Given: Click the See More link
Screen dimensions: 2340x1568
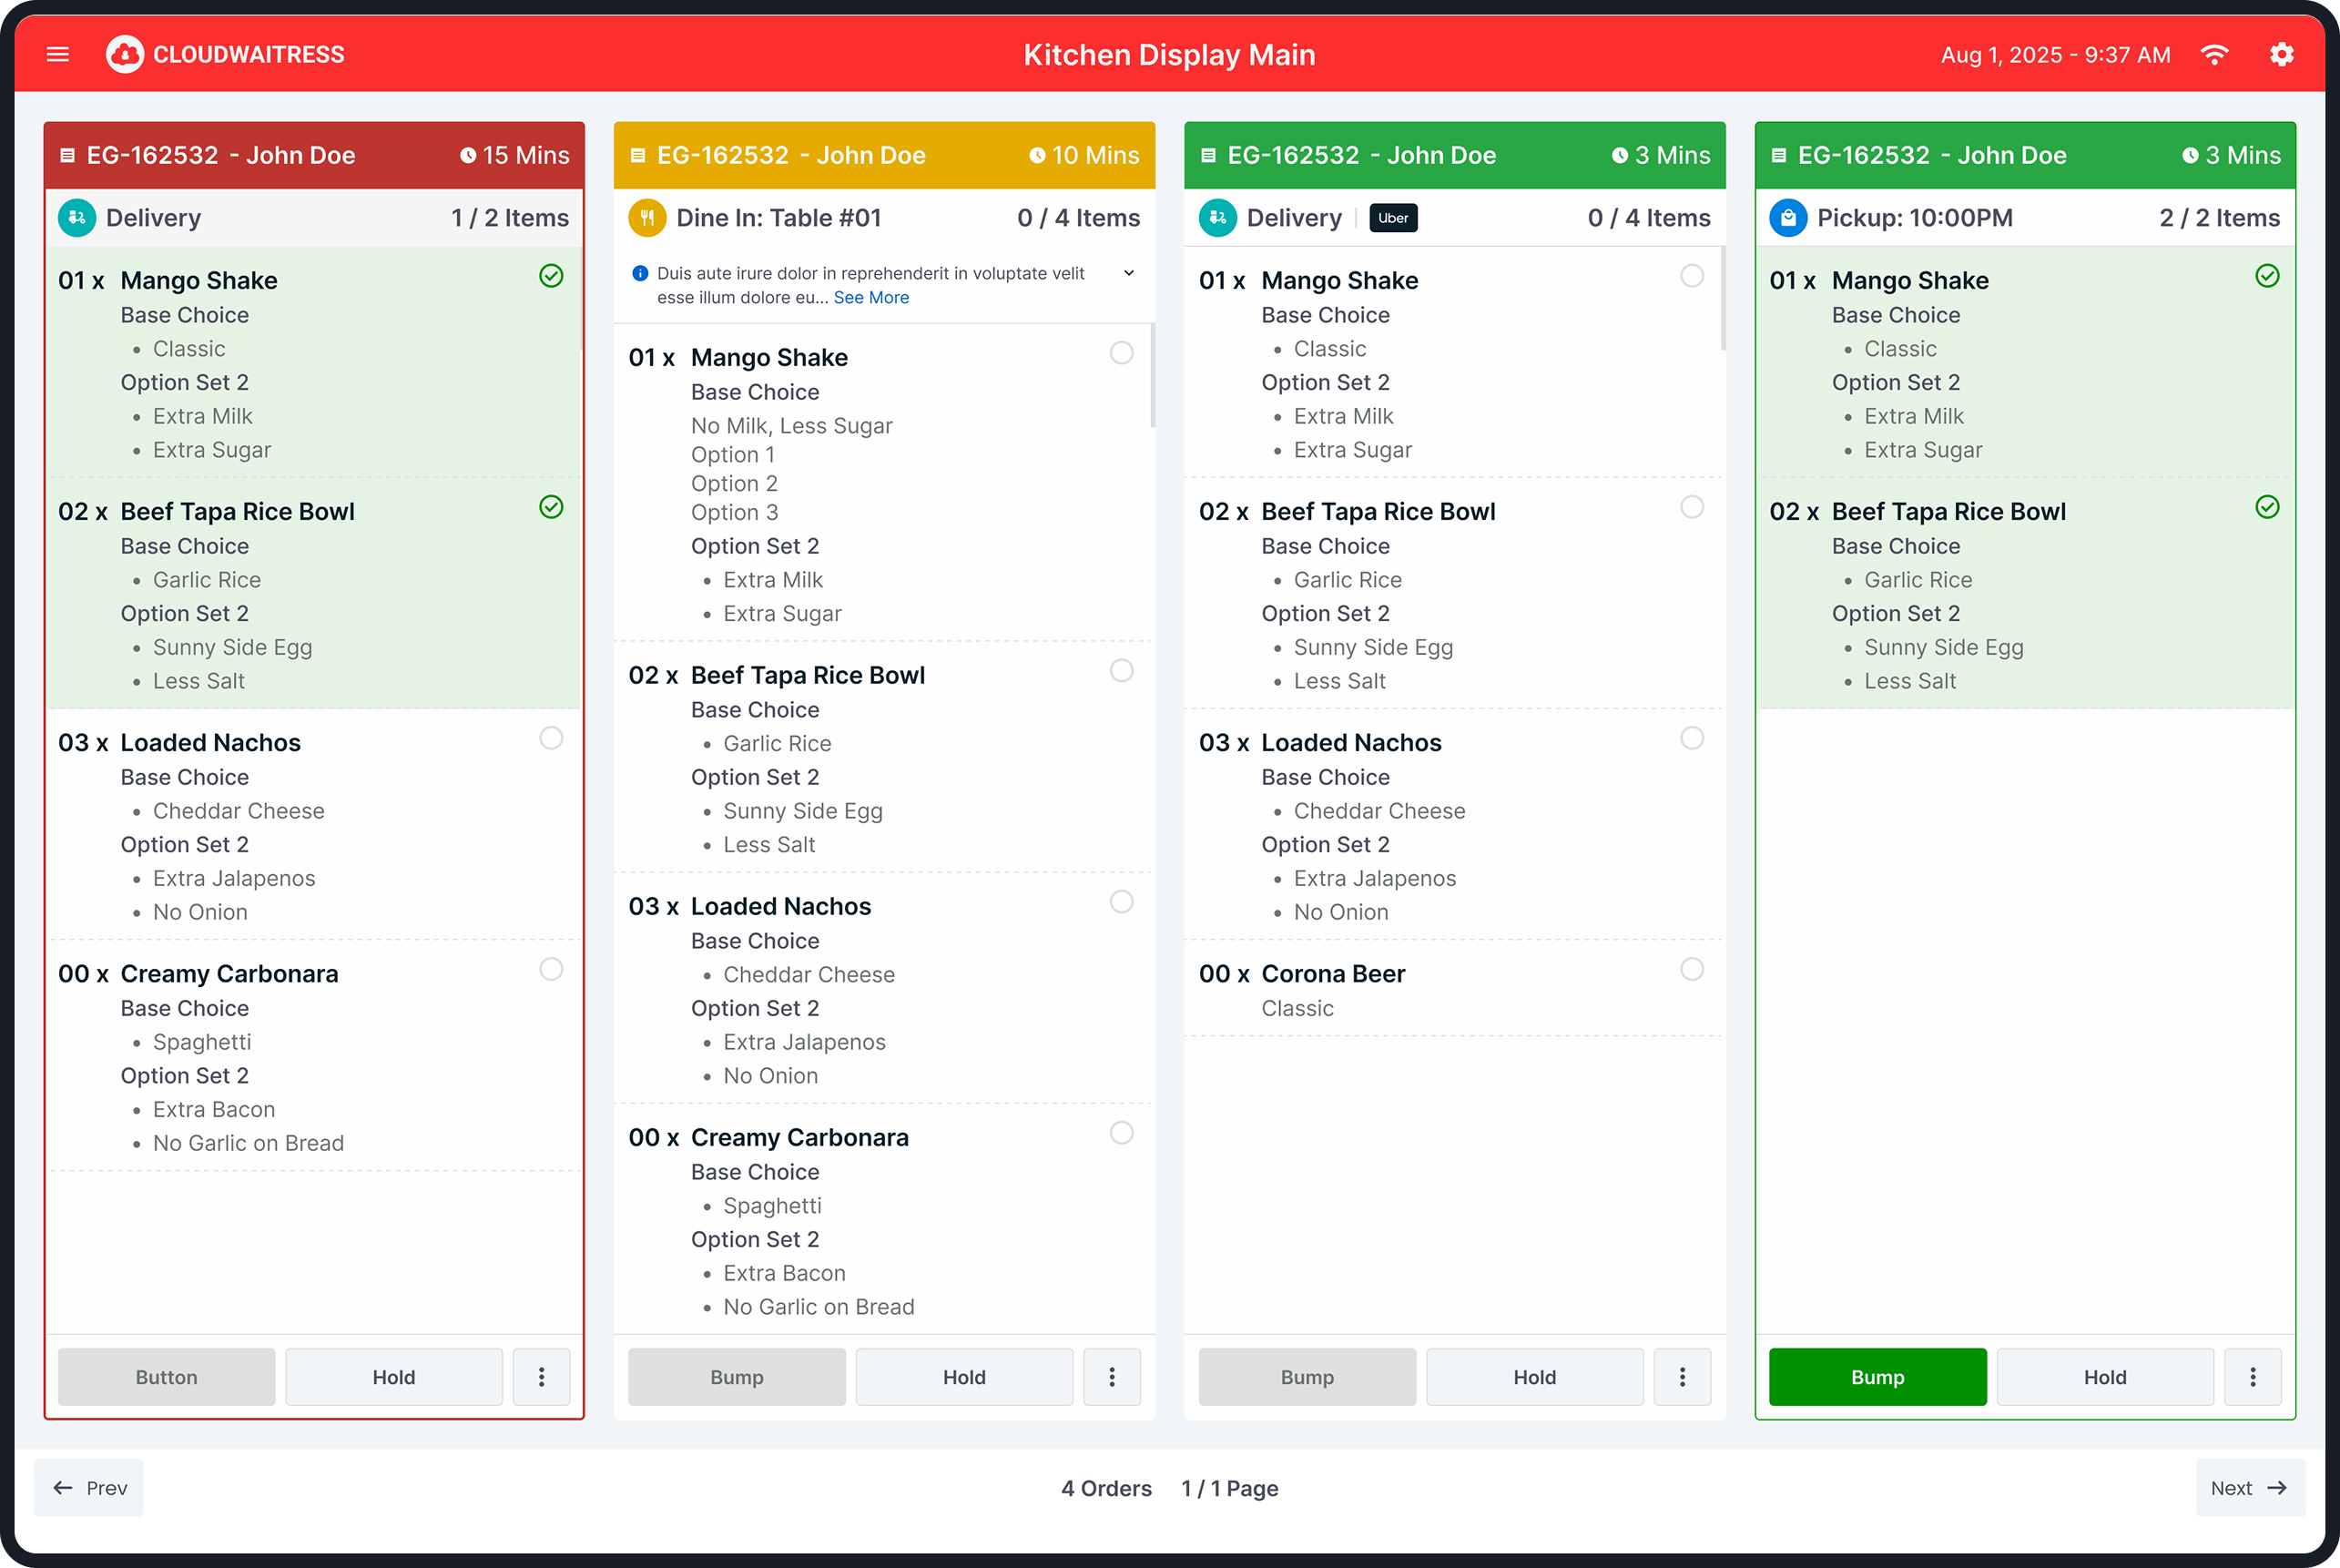Looking at the screenshot, I should 871,298.
